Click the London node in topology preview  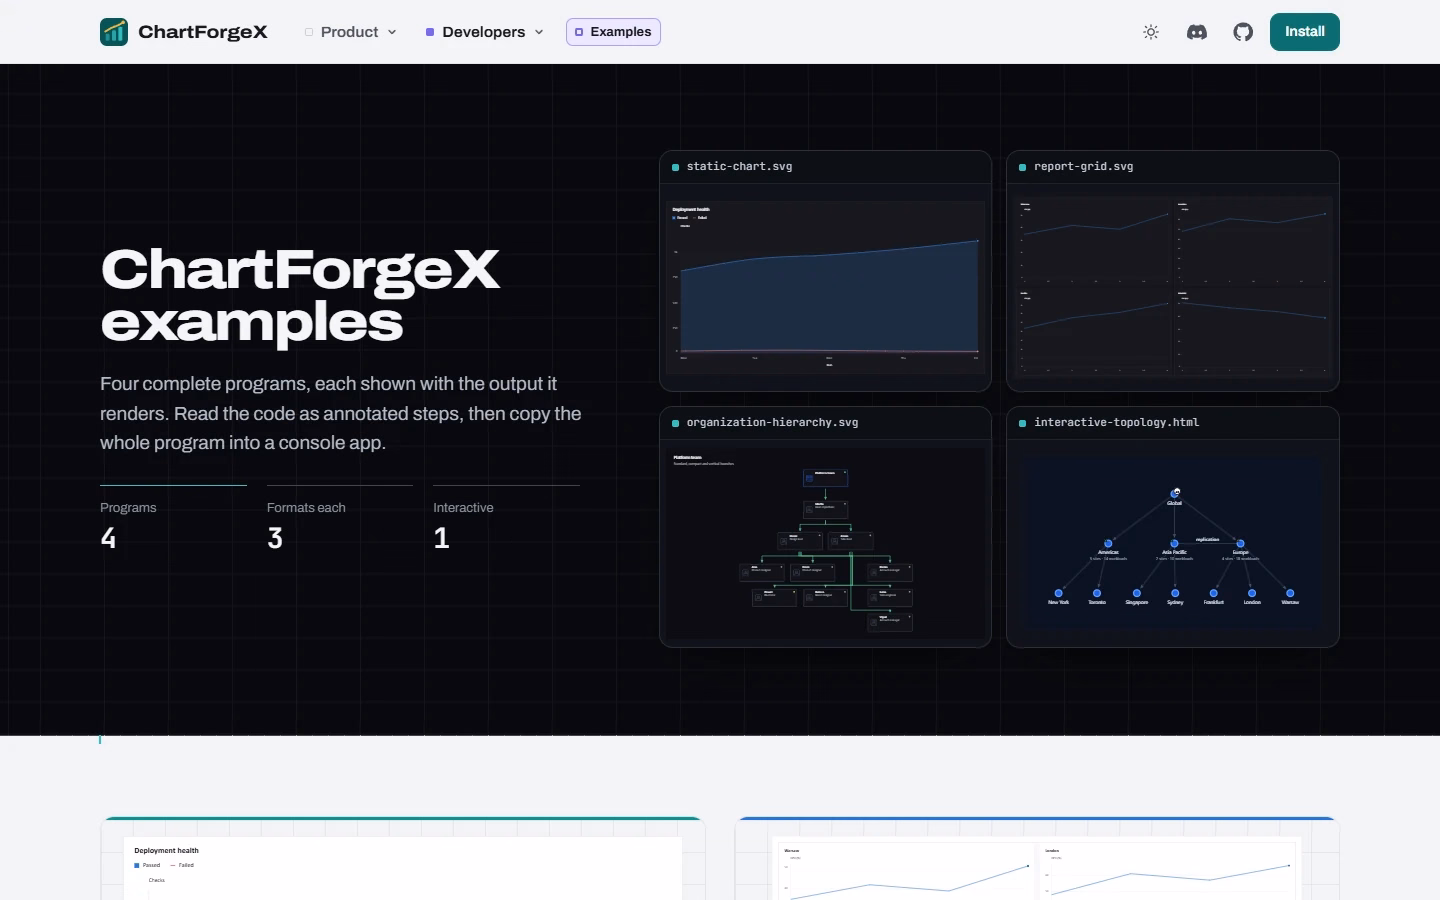coord(1252,594)
